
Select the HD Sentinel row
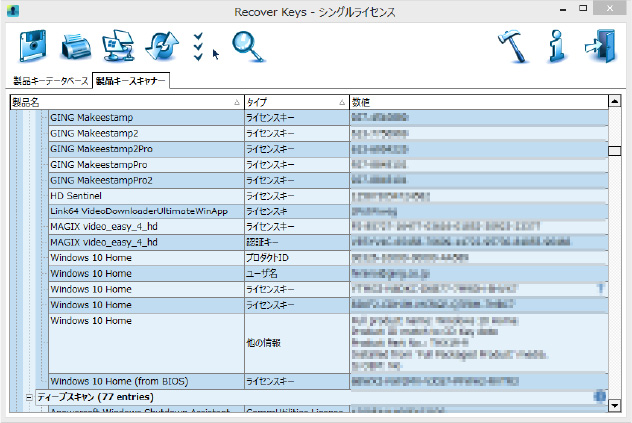(x=328, y=196)
